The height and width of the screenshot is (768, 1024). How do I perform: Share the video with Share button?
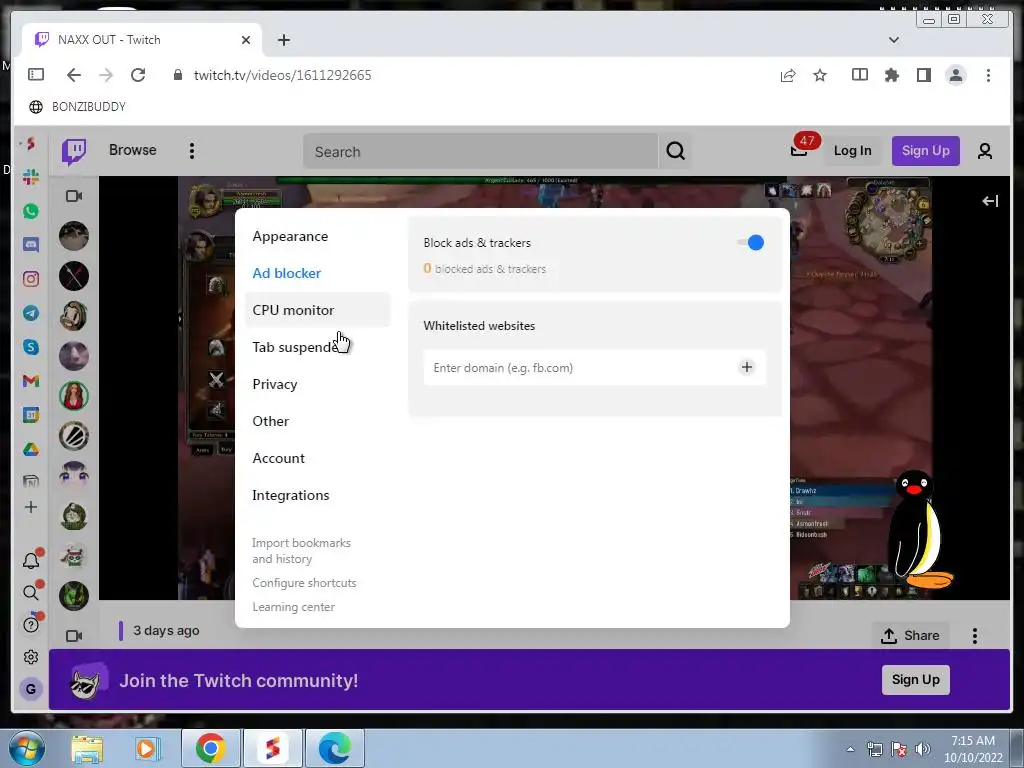(x=910, y=635)
